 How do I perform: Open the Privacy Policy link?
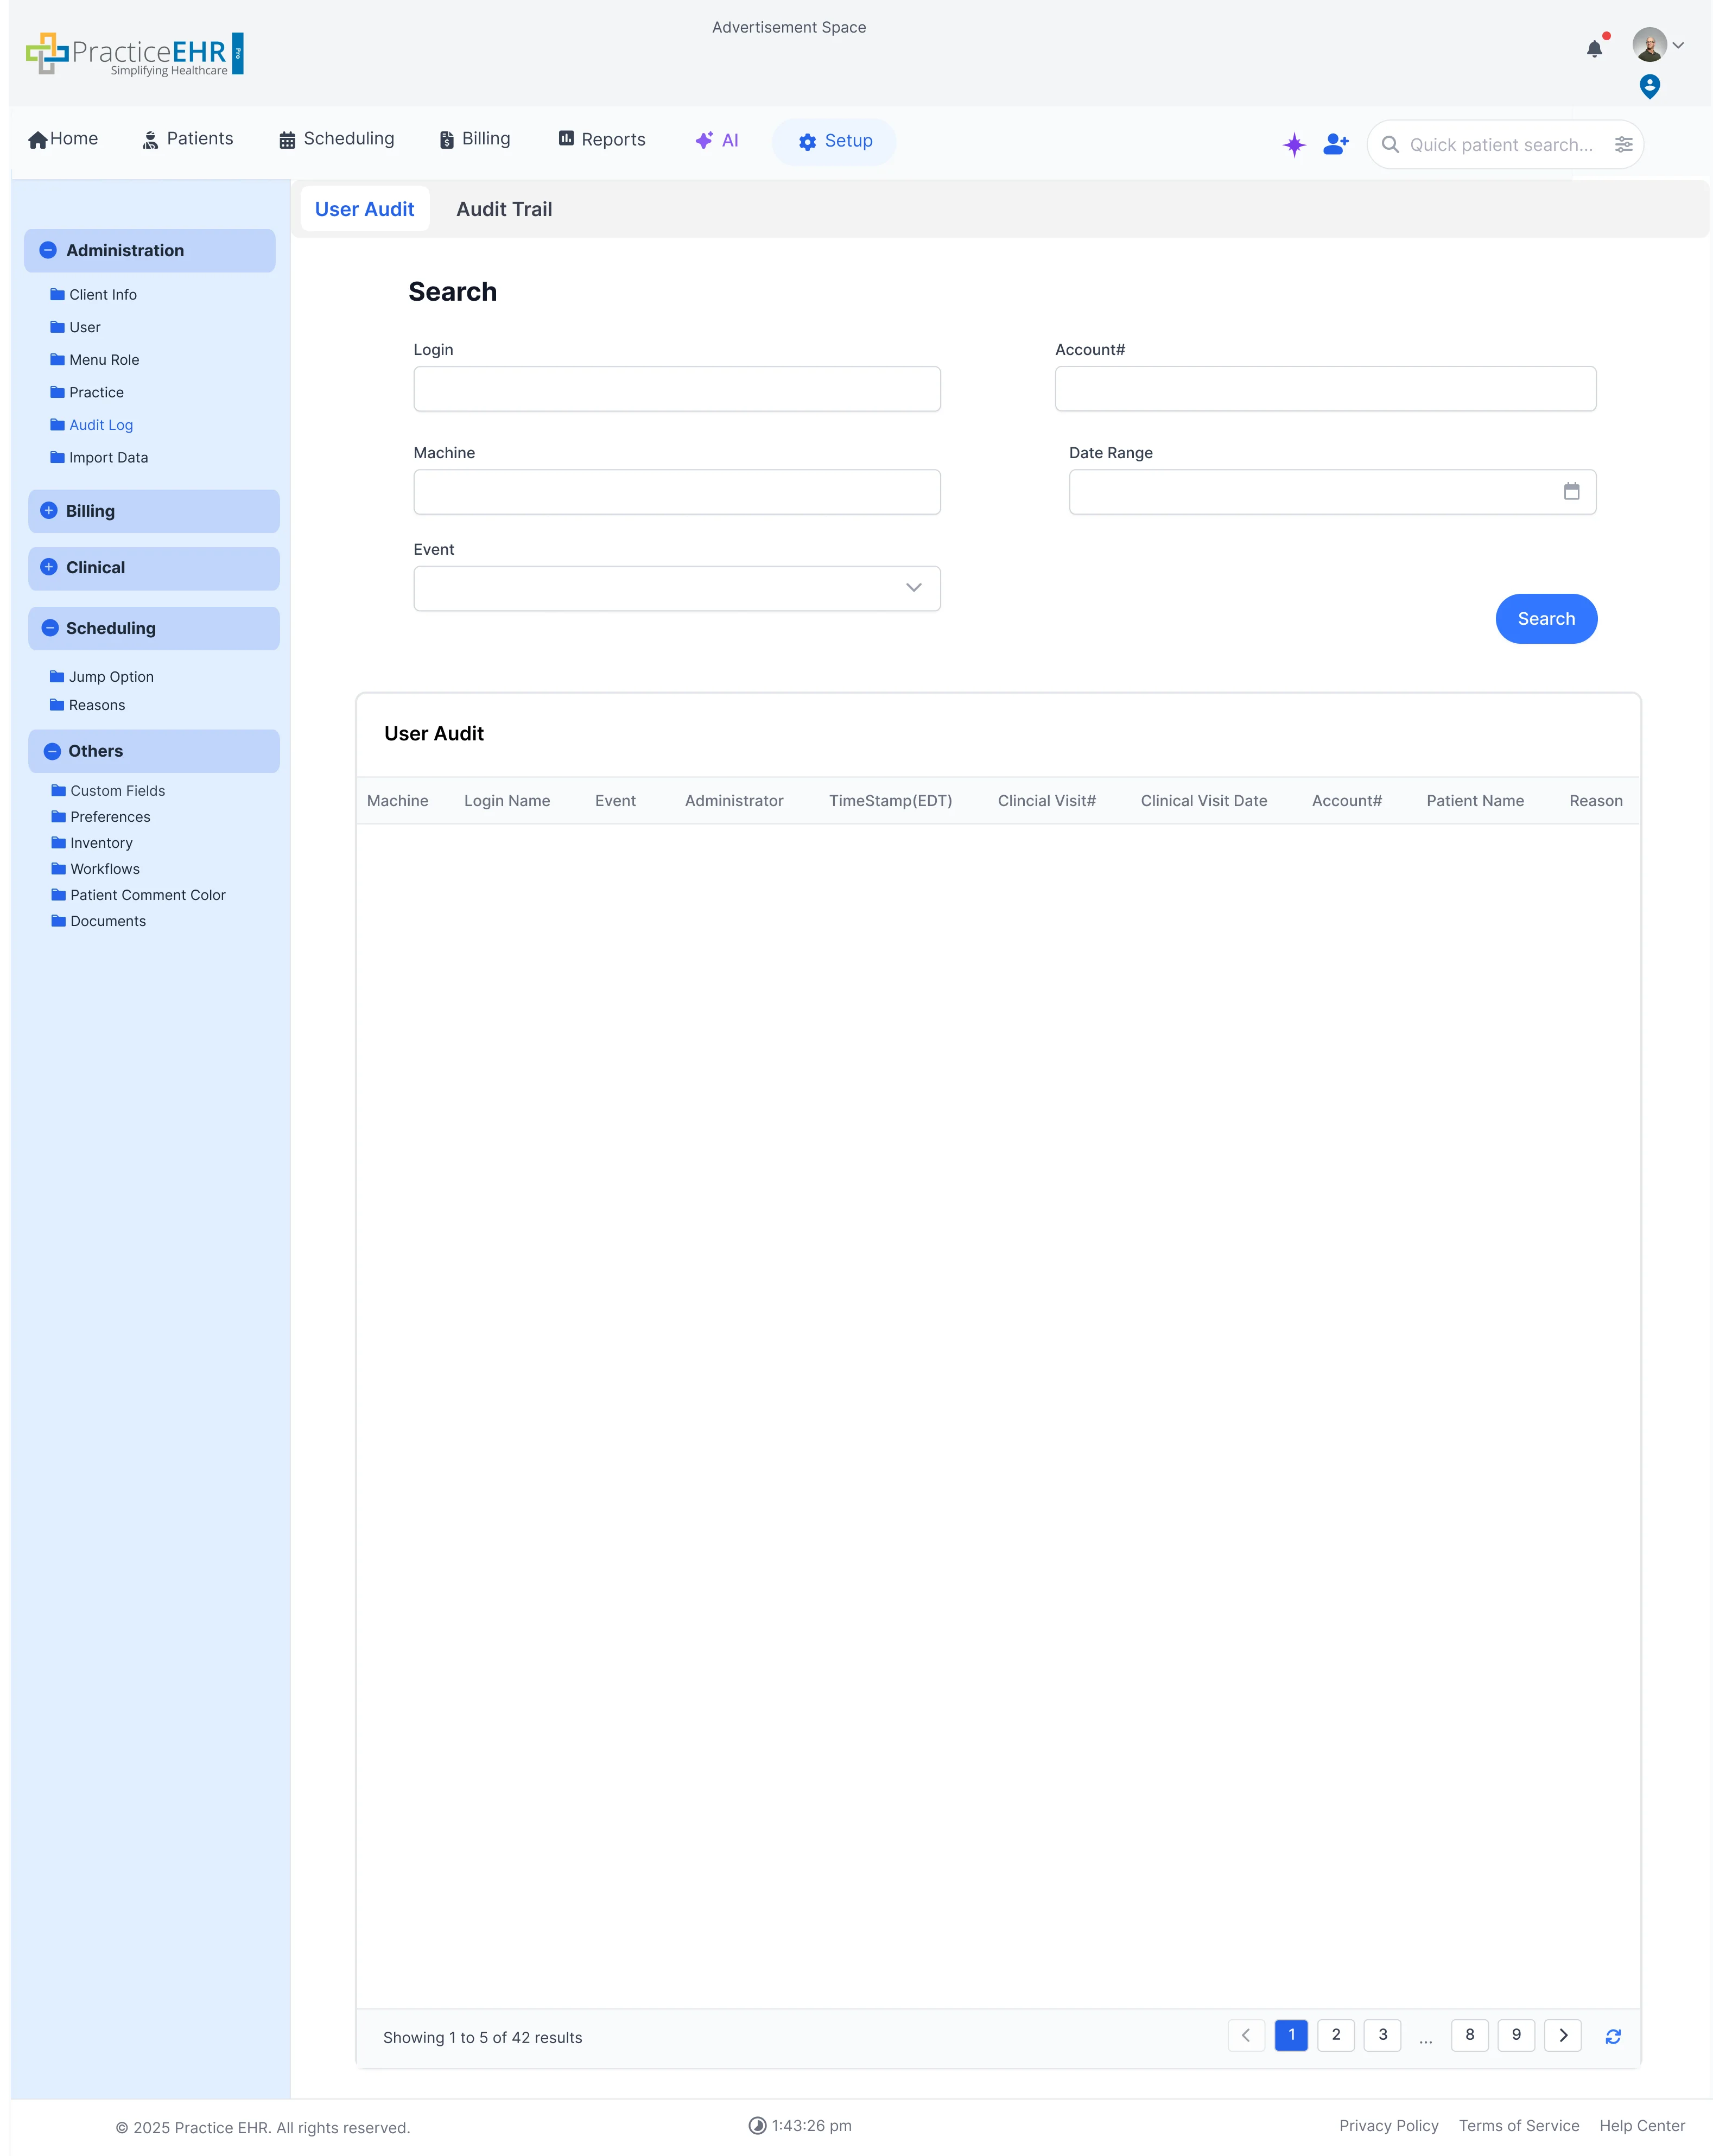(x=1389, y=2125)
